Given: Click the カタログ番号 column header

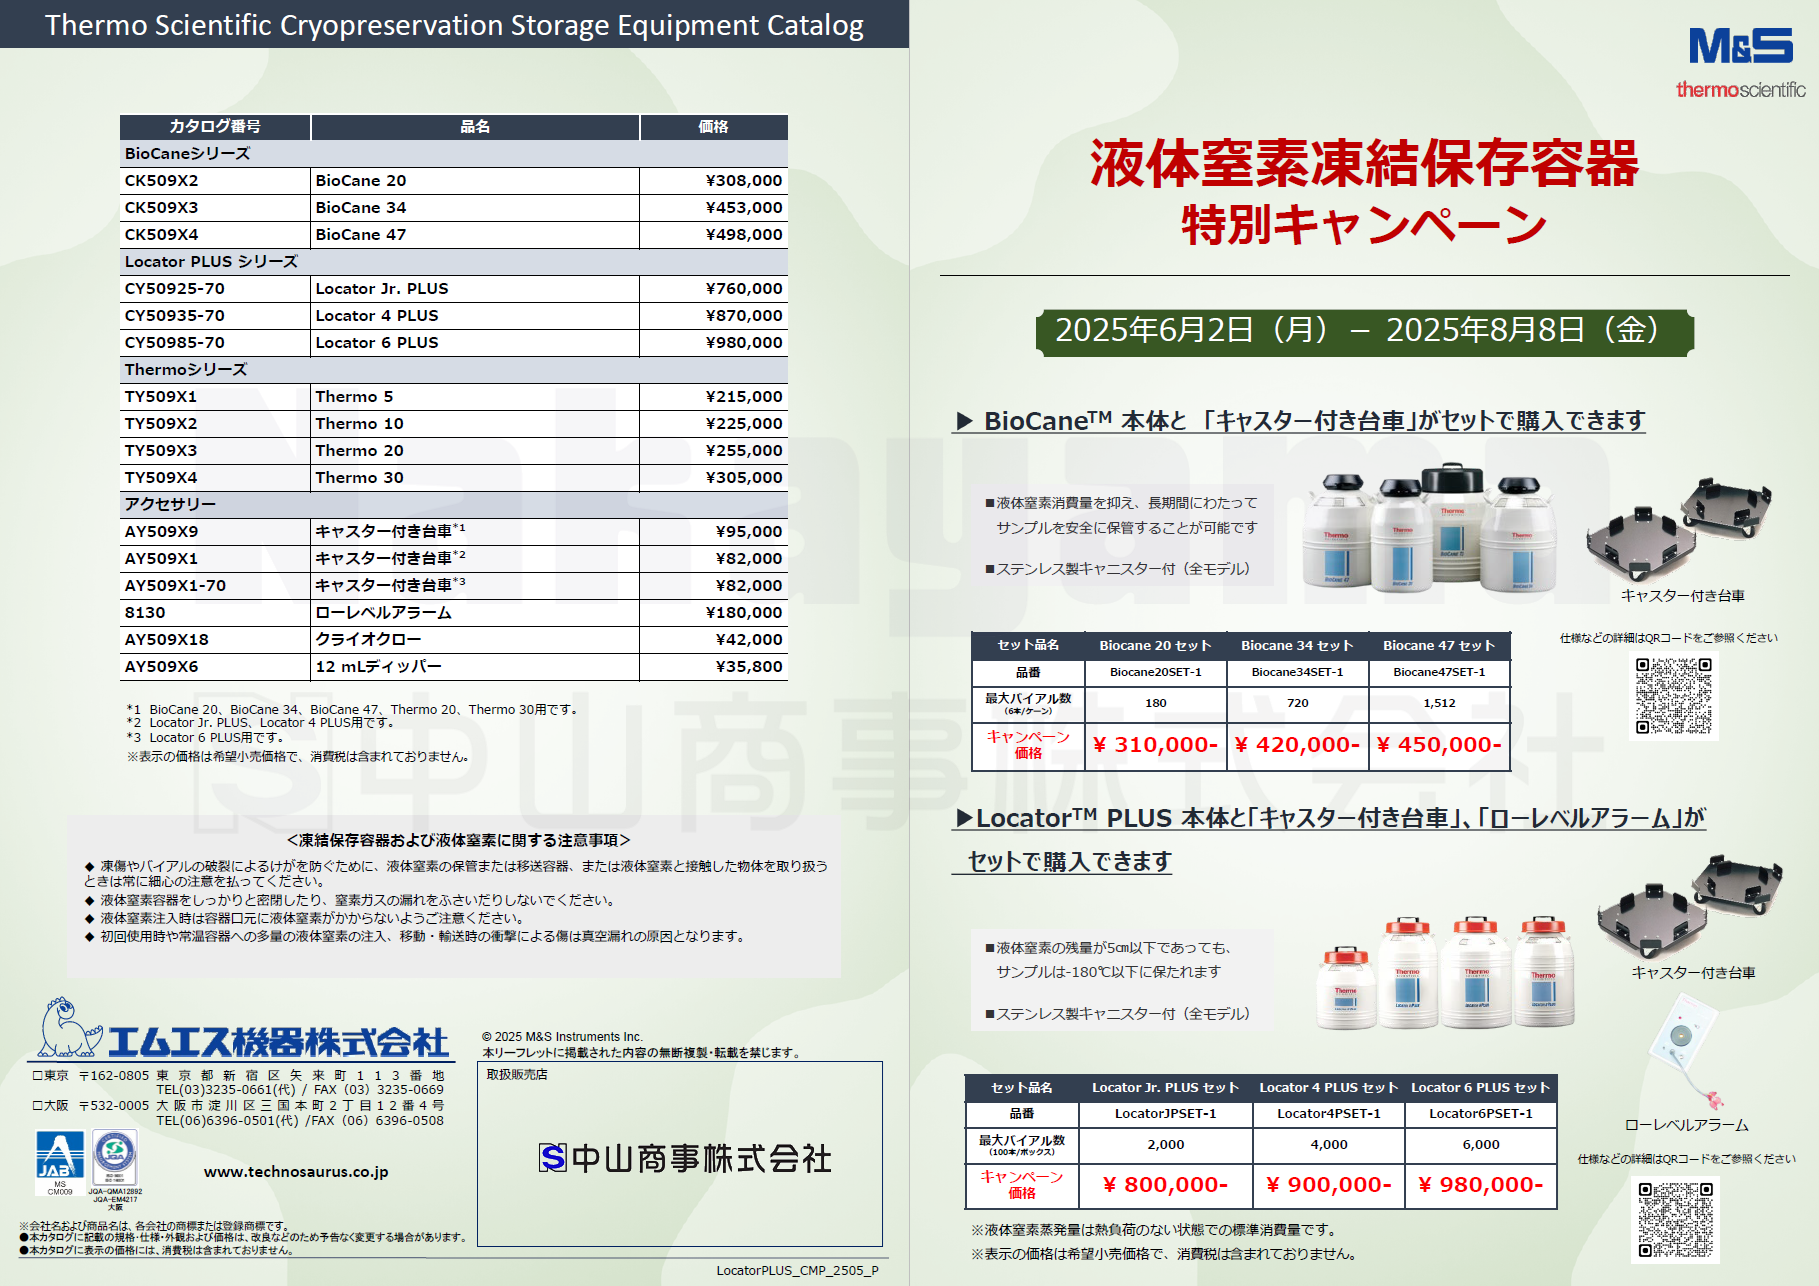Looking at the screenshot, I should [215, 127].
